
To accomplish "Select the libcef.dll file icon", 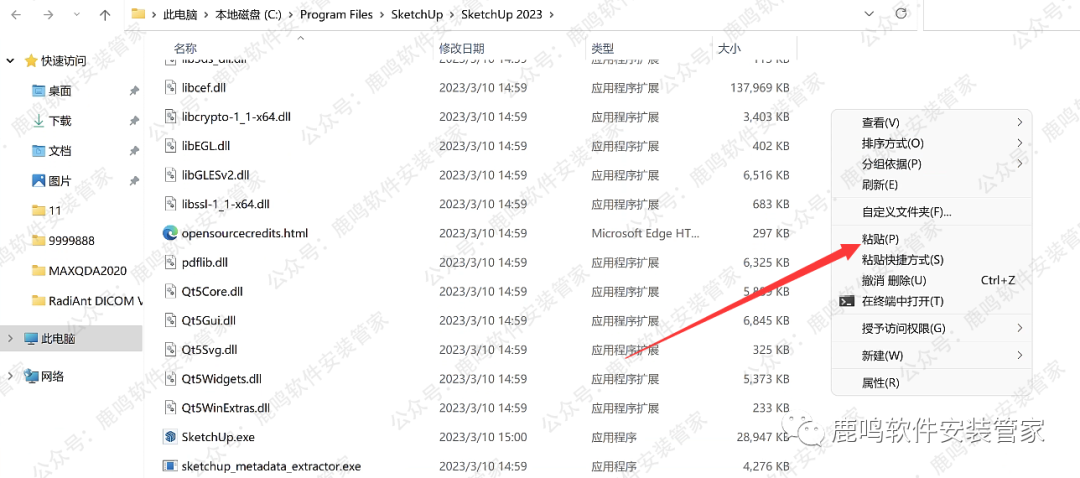I will click(170, 87).
